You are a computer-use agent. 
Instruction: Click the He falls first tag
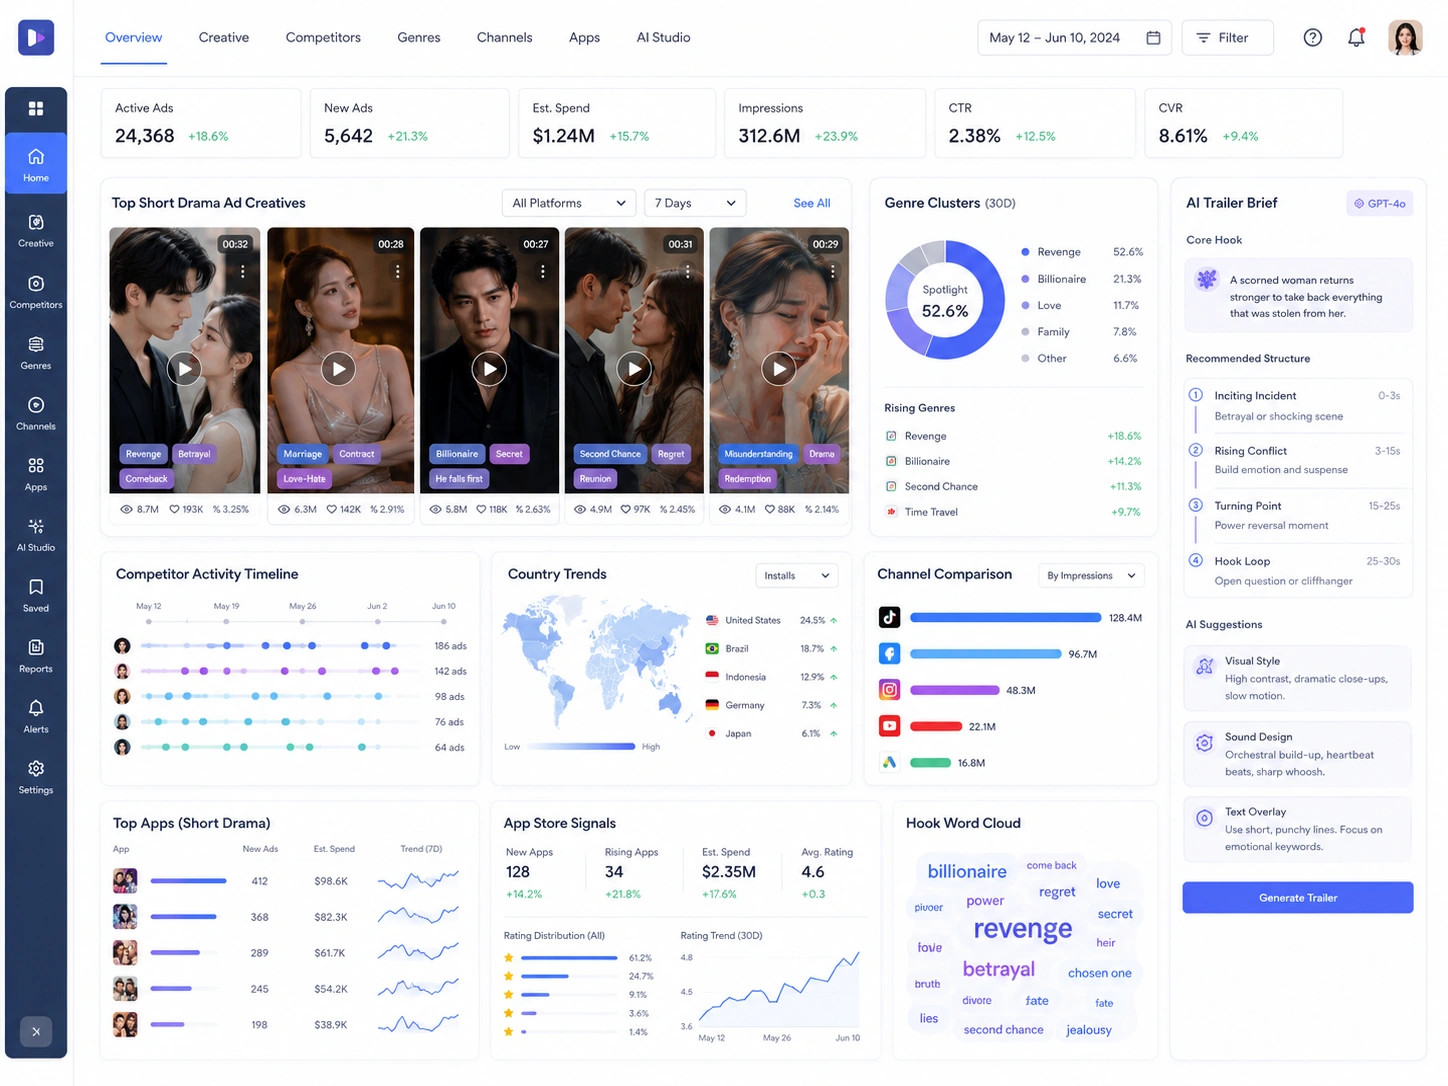pos(459,479)
